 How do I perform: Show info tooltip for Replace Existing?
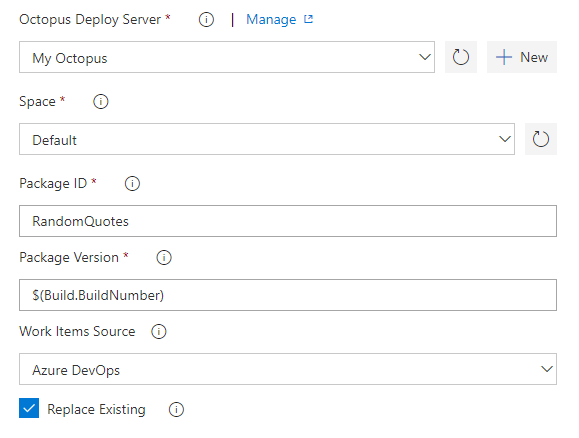pyautogui.click(x=176, y=410)
